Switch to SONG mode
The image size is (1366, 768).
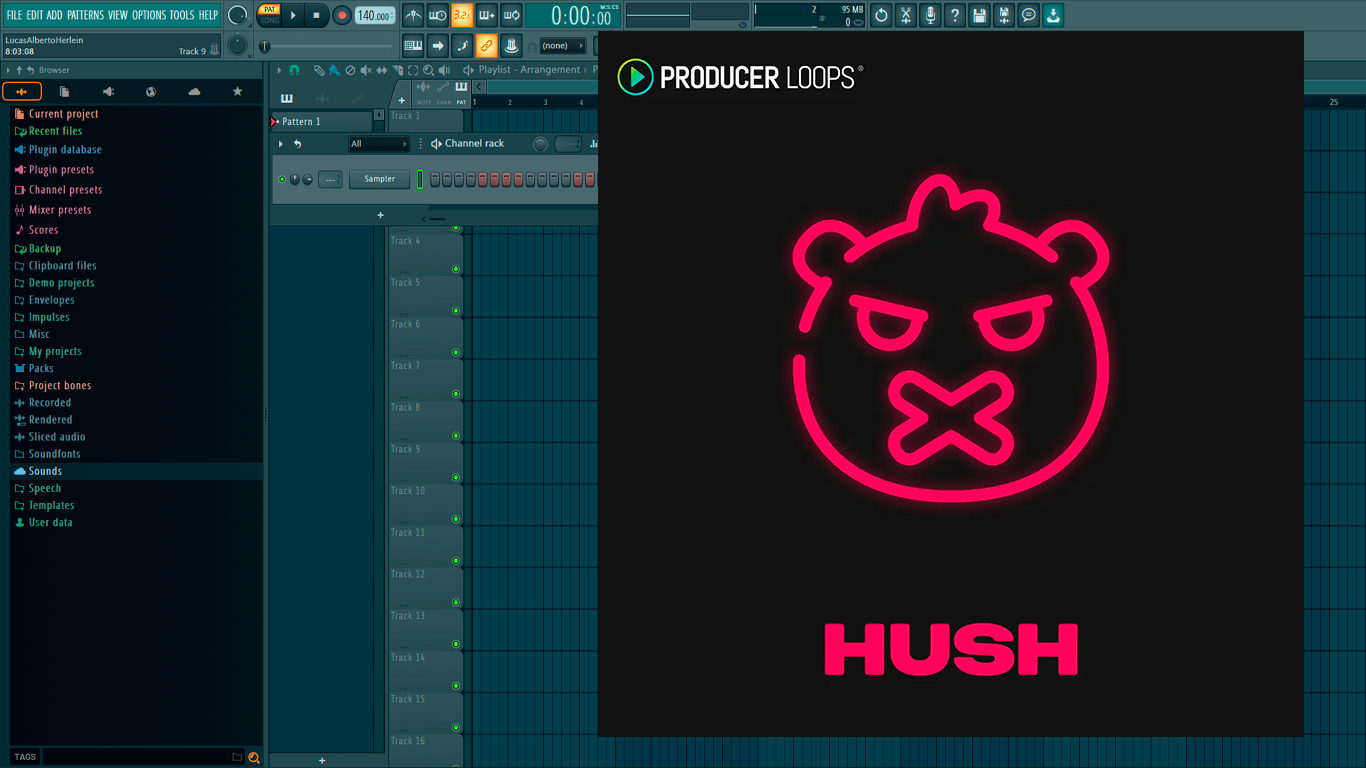(269, 20)
